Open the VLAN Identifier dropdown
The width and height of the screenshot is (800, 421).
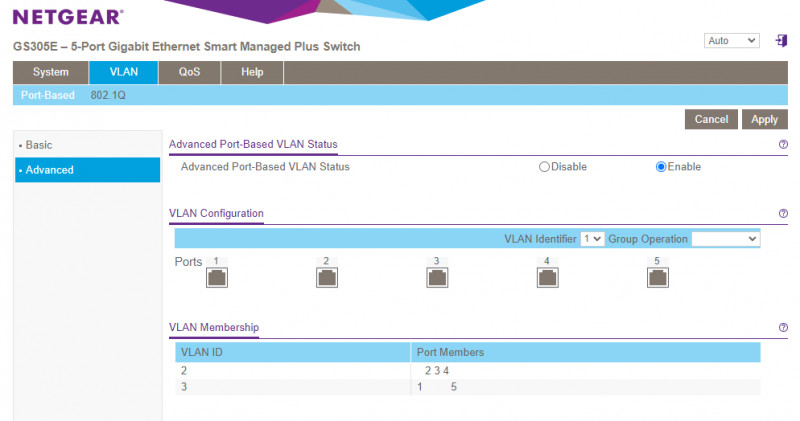(x=592, y=239)
